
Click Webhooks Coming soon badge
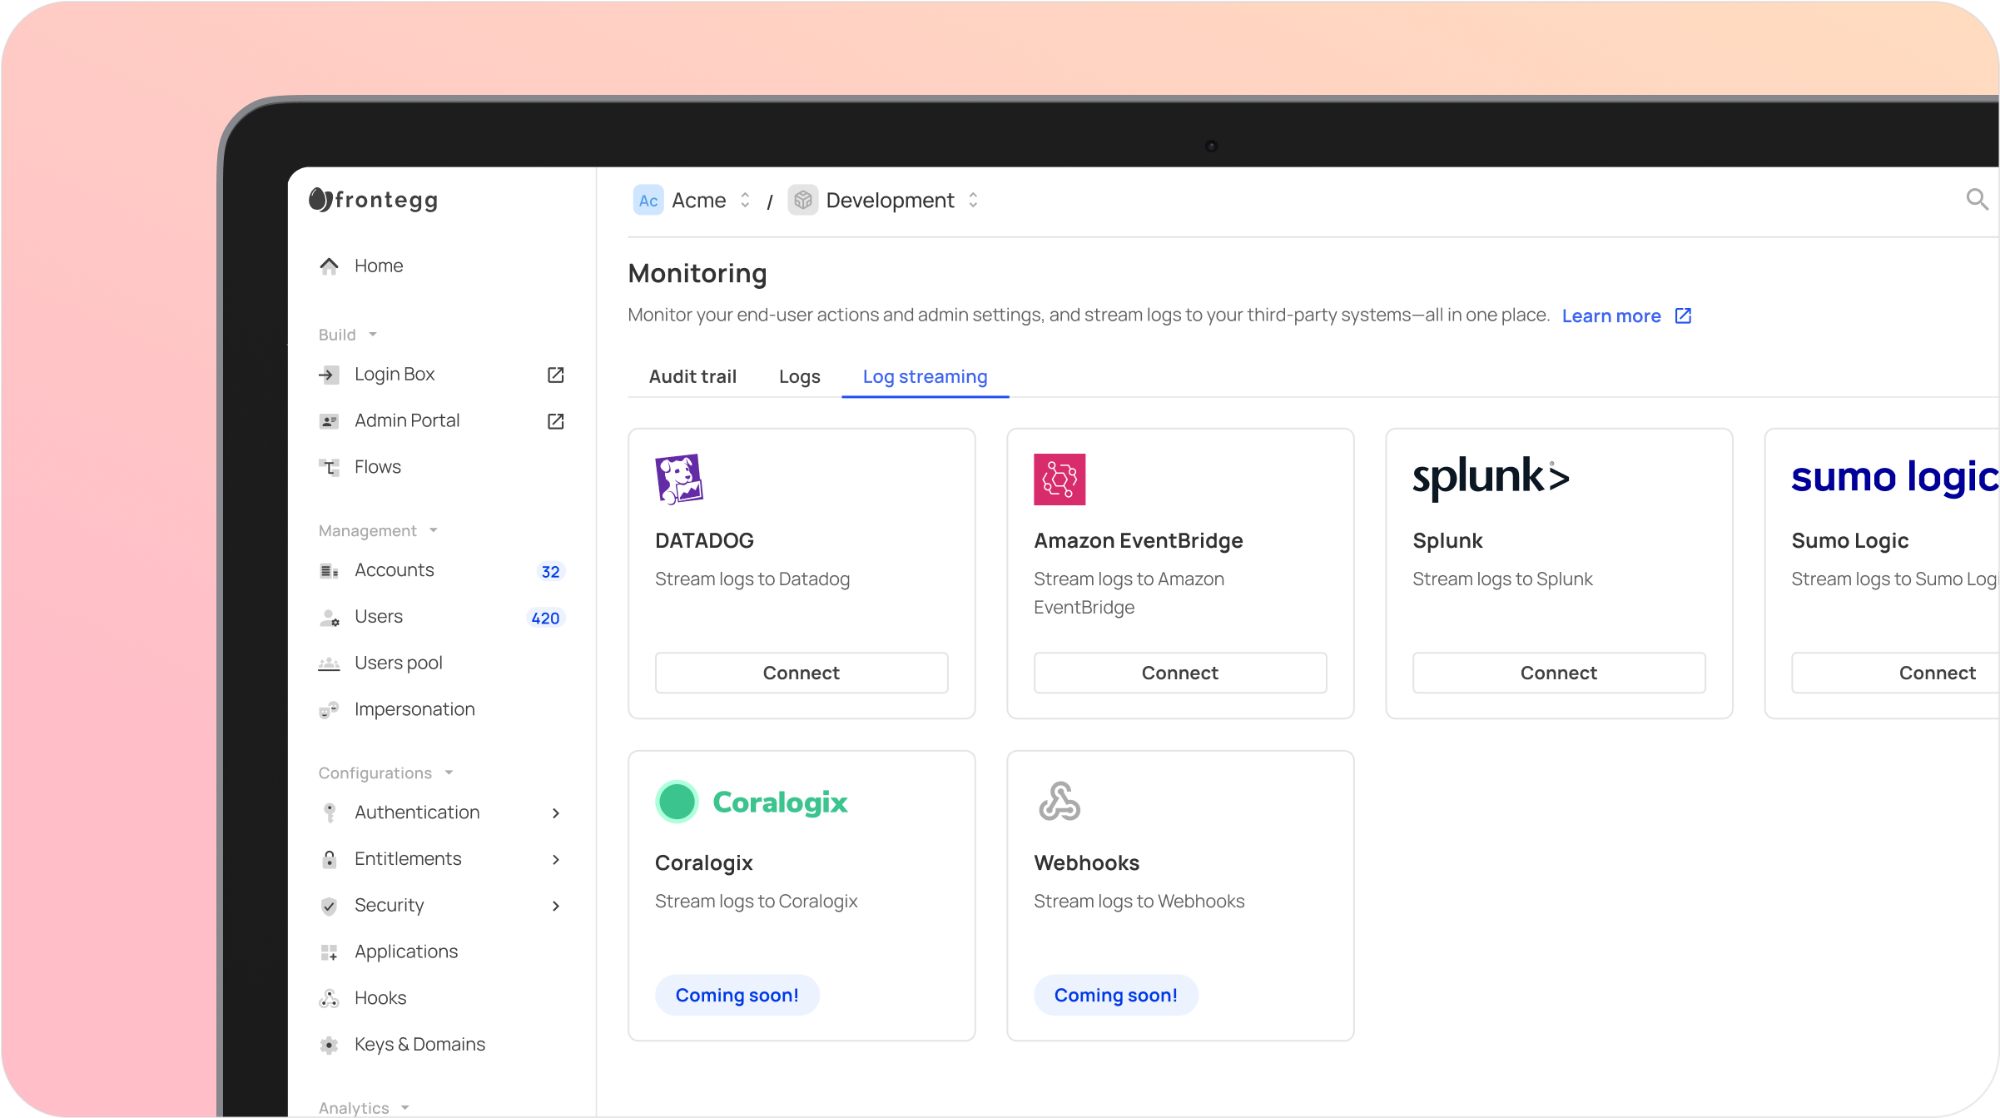[1116, 995]
